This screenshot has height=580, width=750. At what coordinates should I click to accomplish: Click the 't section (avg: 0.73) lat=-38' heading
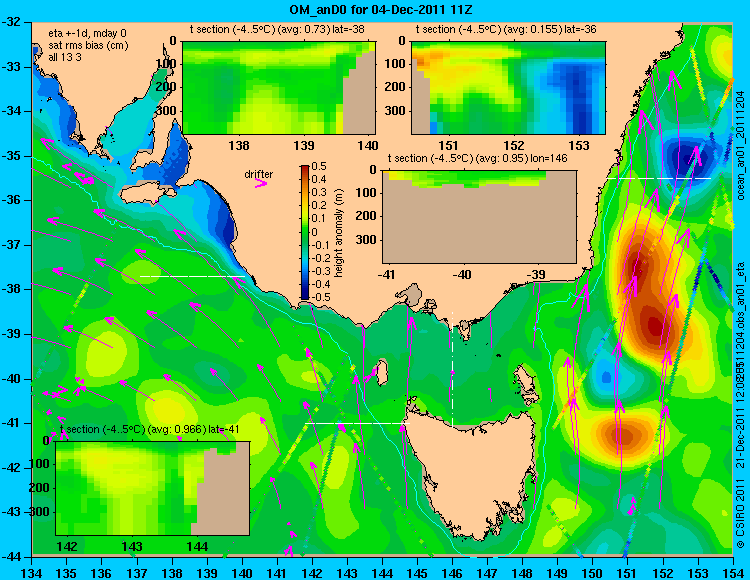[277, 29]
